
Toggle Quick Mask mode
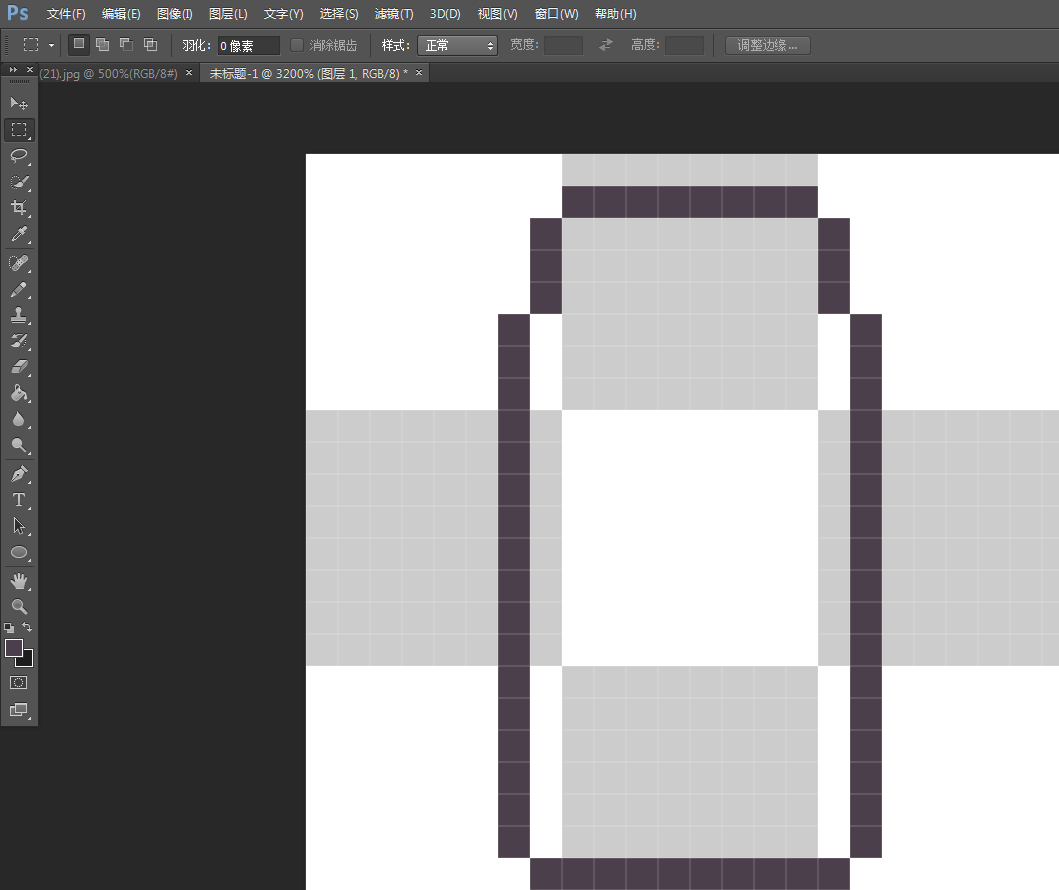pos(19,683)
